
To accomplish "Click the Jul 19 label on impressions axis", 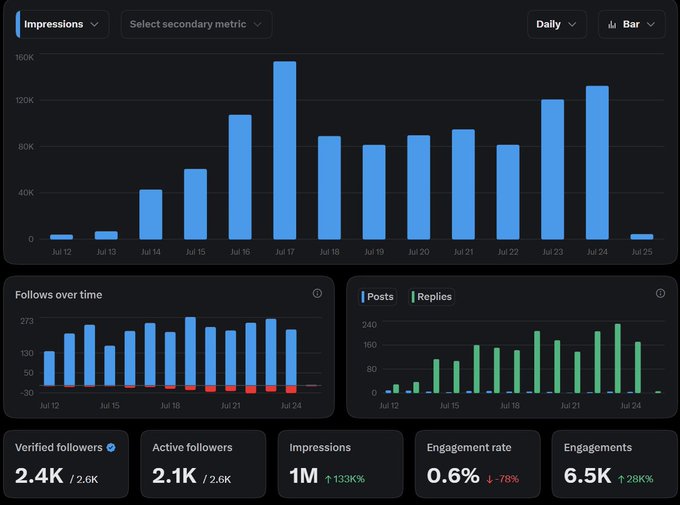I will (374, 252).
